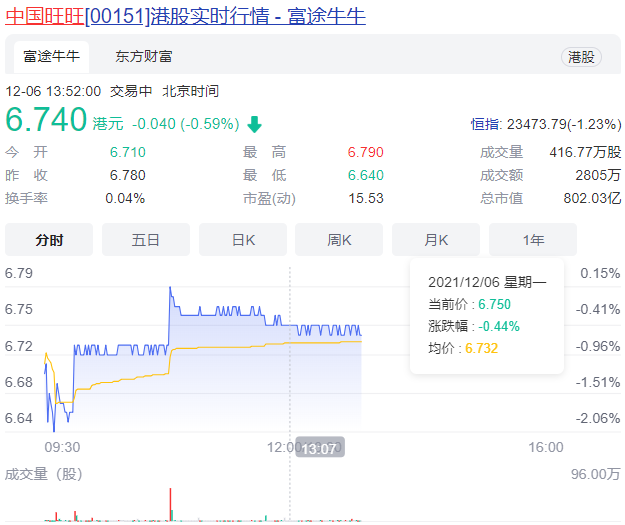This screenshot has width=625, height=525.
Task: Select the 五日 five-day chart tab
Action: tap(146, 240)
